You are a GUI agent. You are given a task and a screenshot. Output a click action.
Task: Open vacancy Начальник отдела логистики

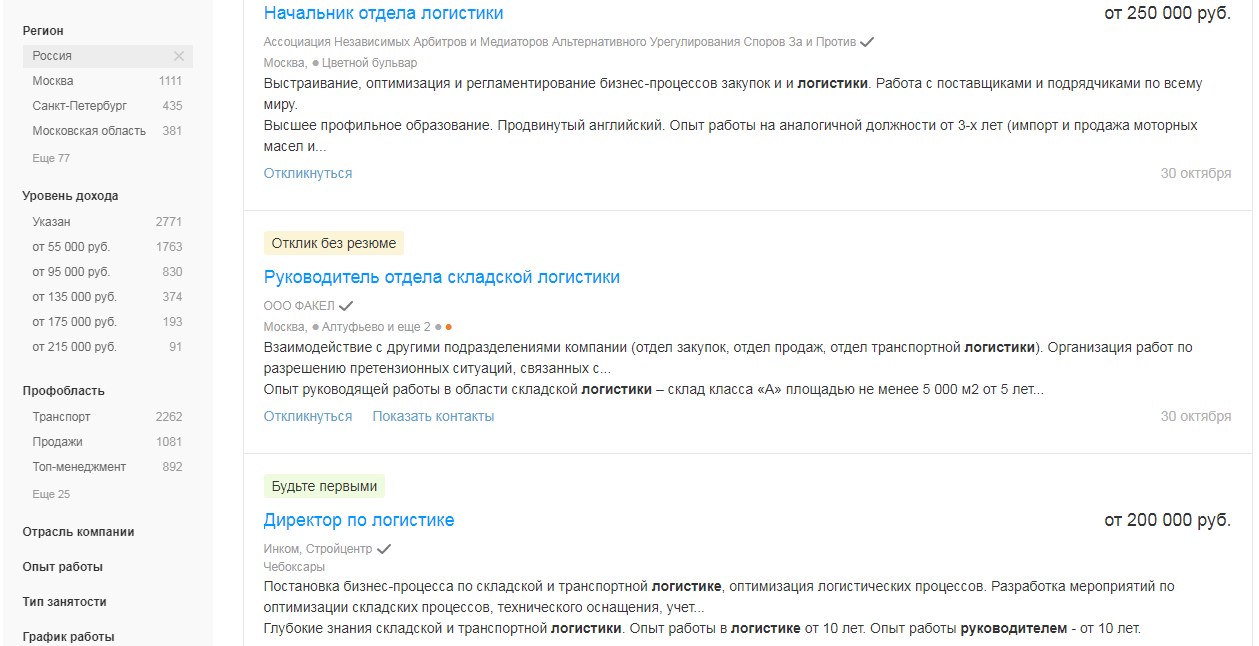(x=384, y=13)
